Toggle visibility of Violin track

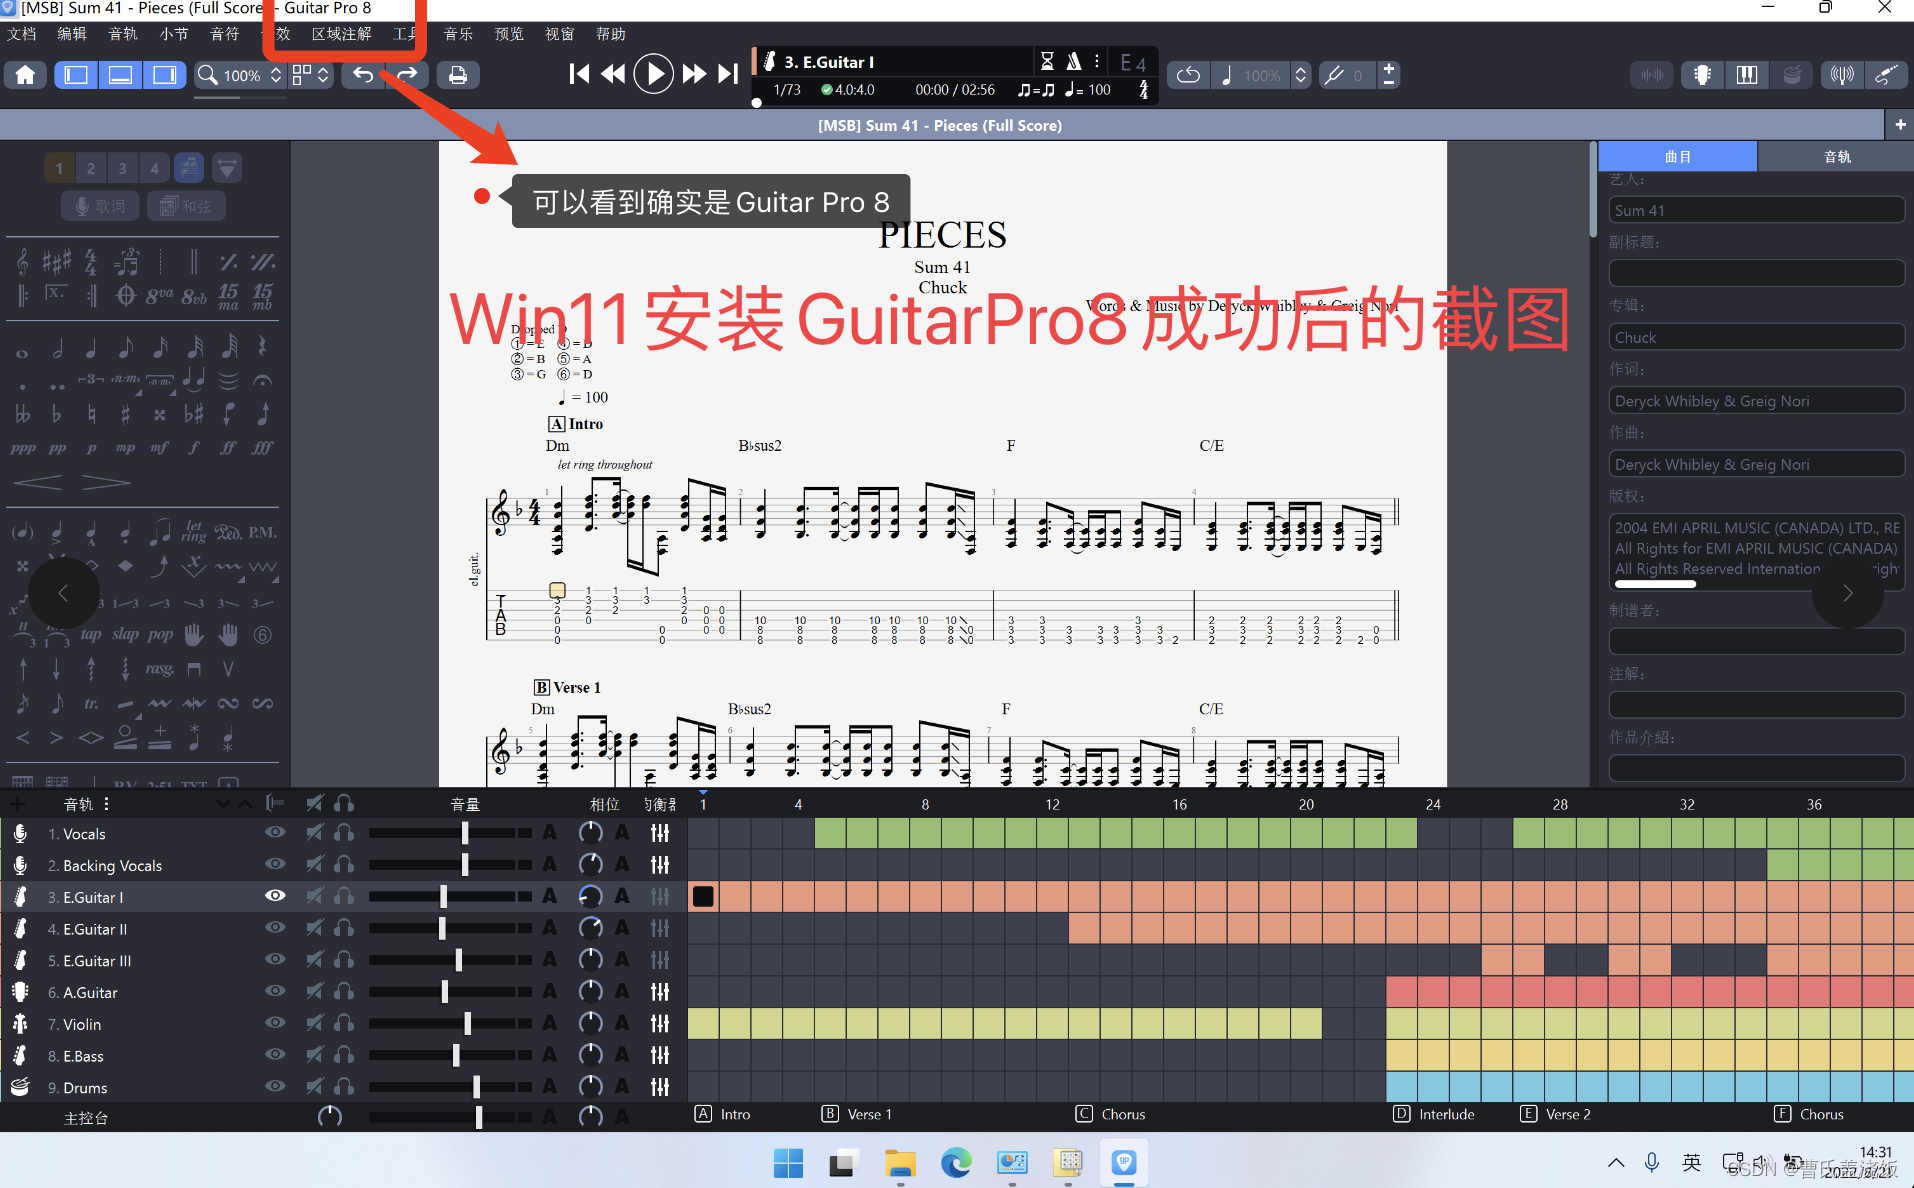(x=274, y=1023)
